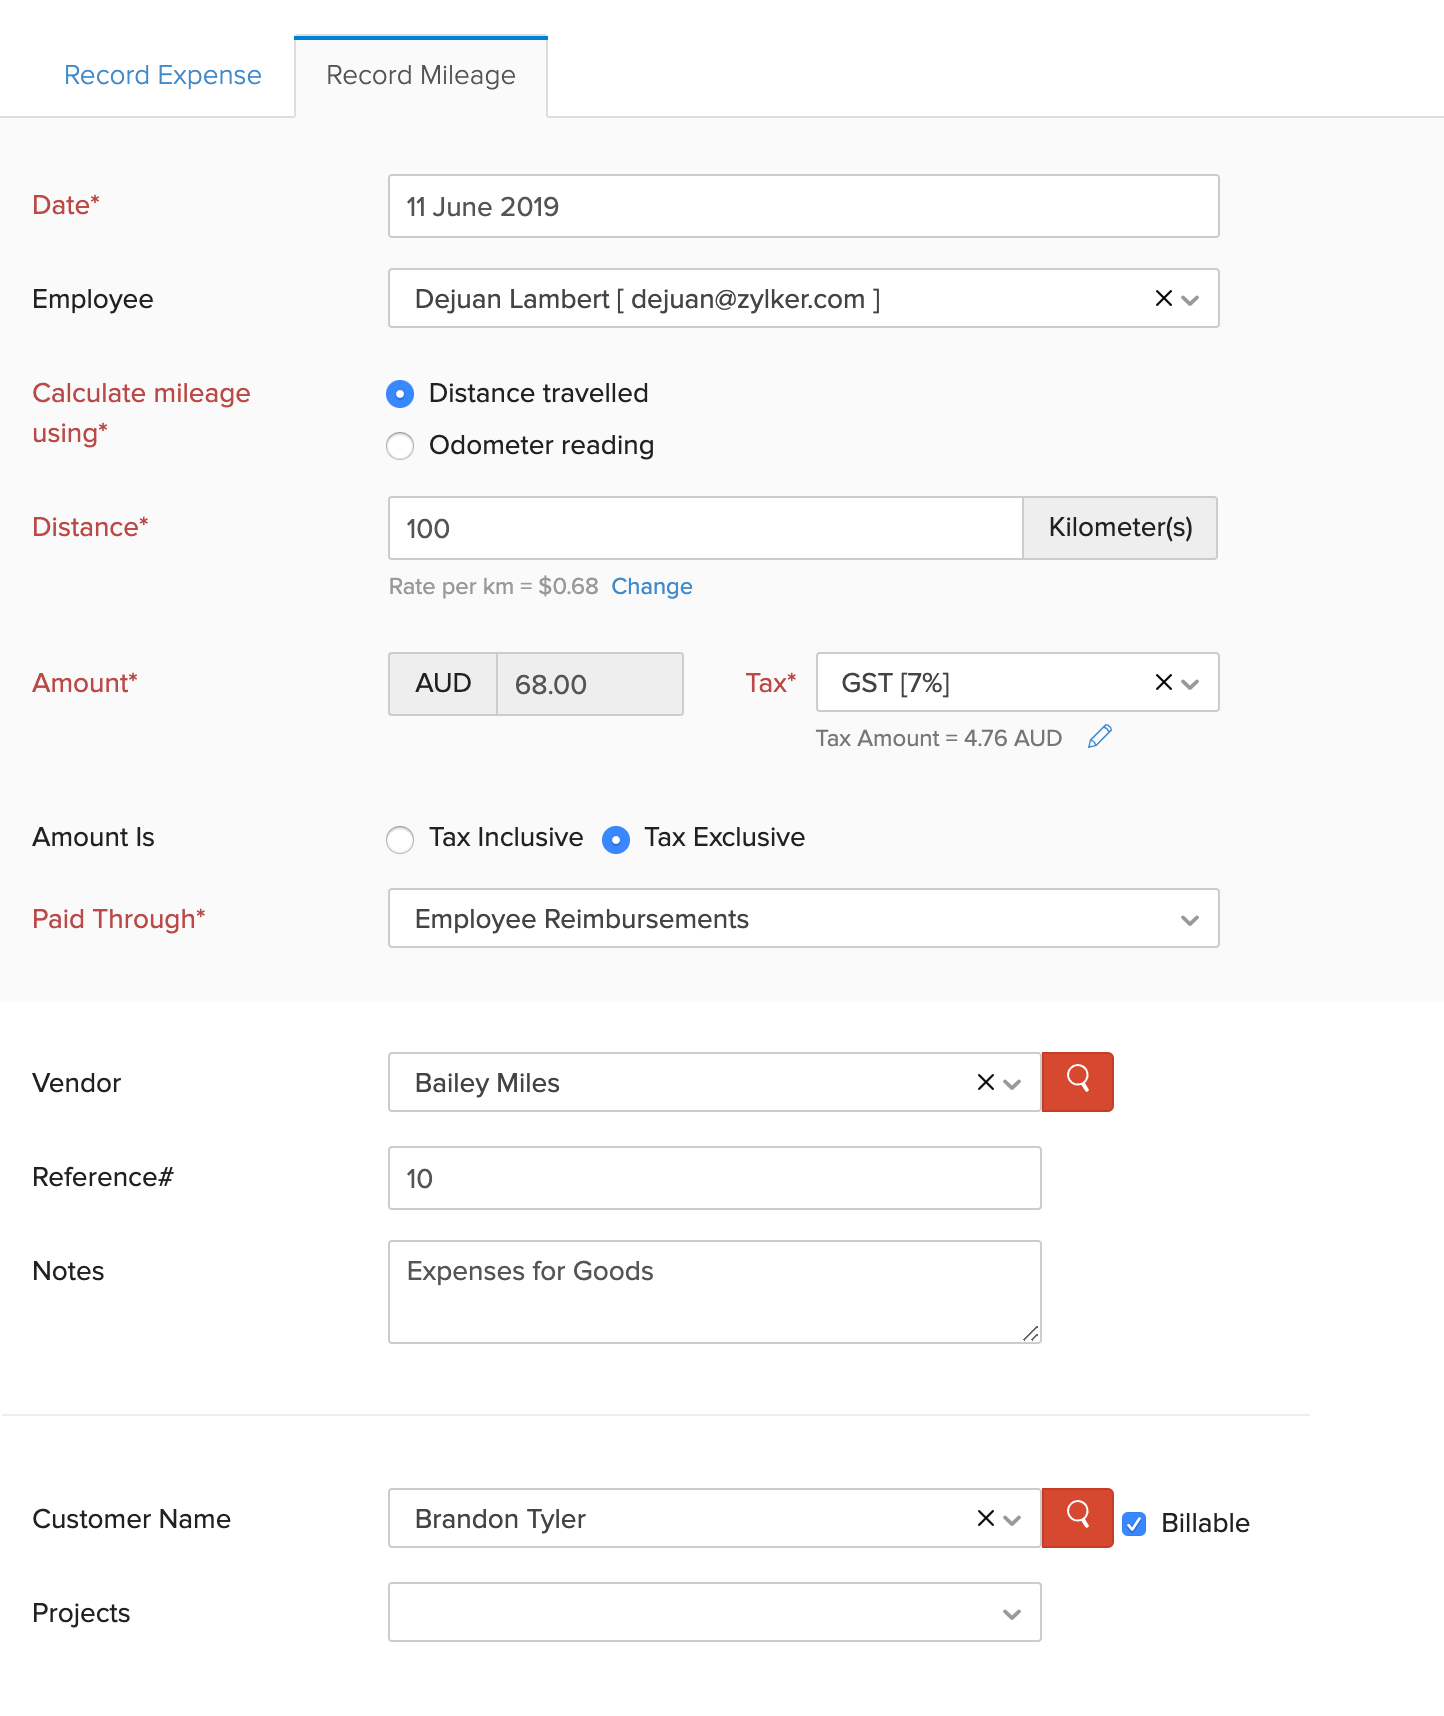This screenshot has height=1716, width=1444.
Task: Select the Odometer reading radio option
Action: click(400, 446)
